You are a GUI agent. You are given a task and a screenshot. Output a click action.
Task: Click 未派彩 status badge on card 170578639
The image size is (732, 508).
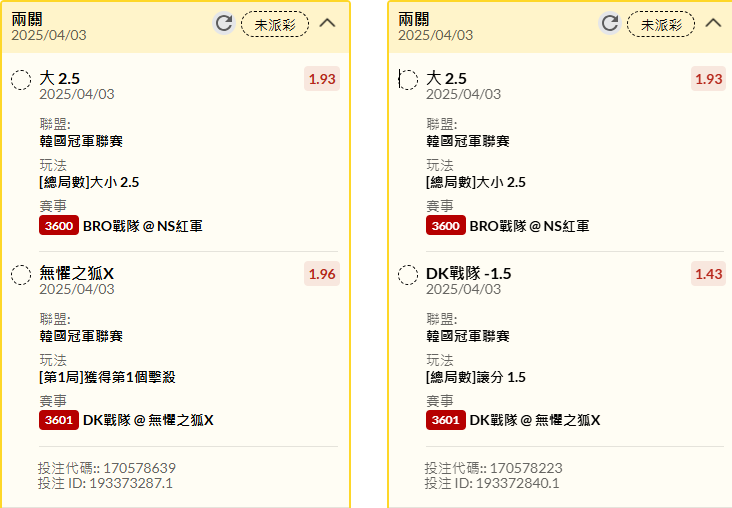pos(275,24)
